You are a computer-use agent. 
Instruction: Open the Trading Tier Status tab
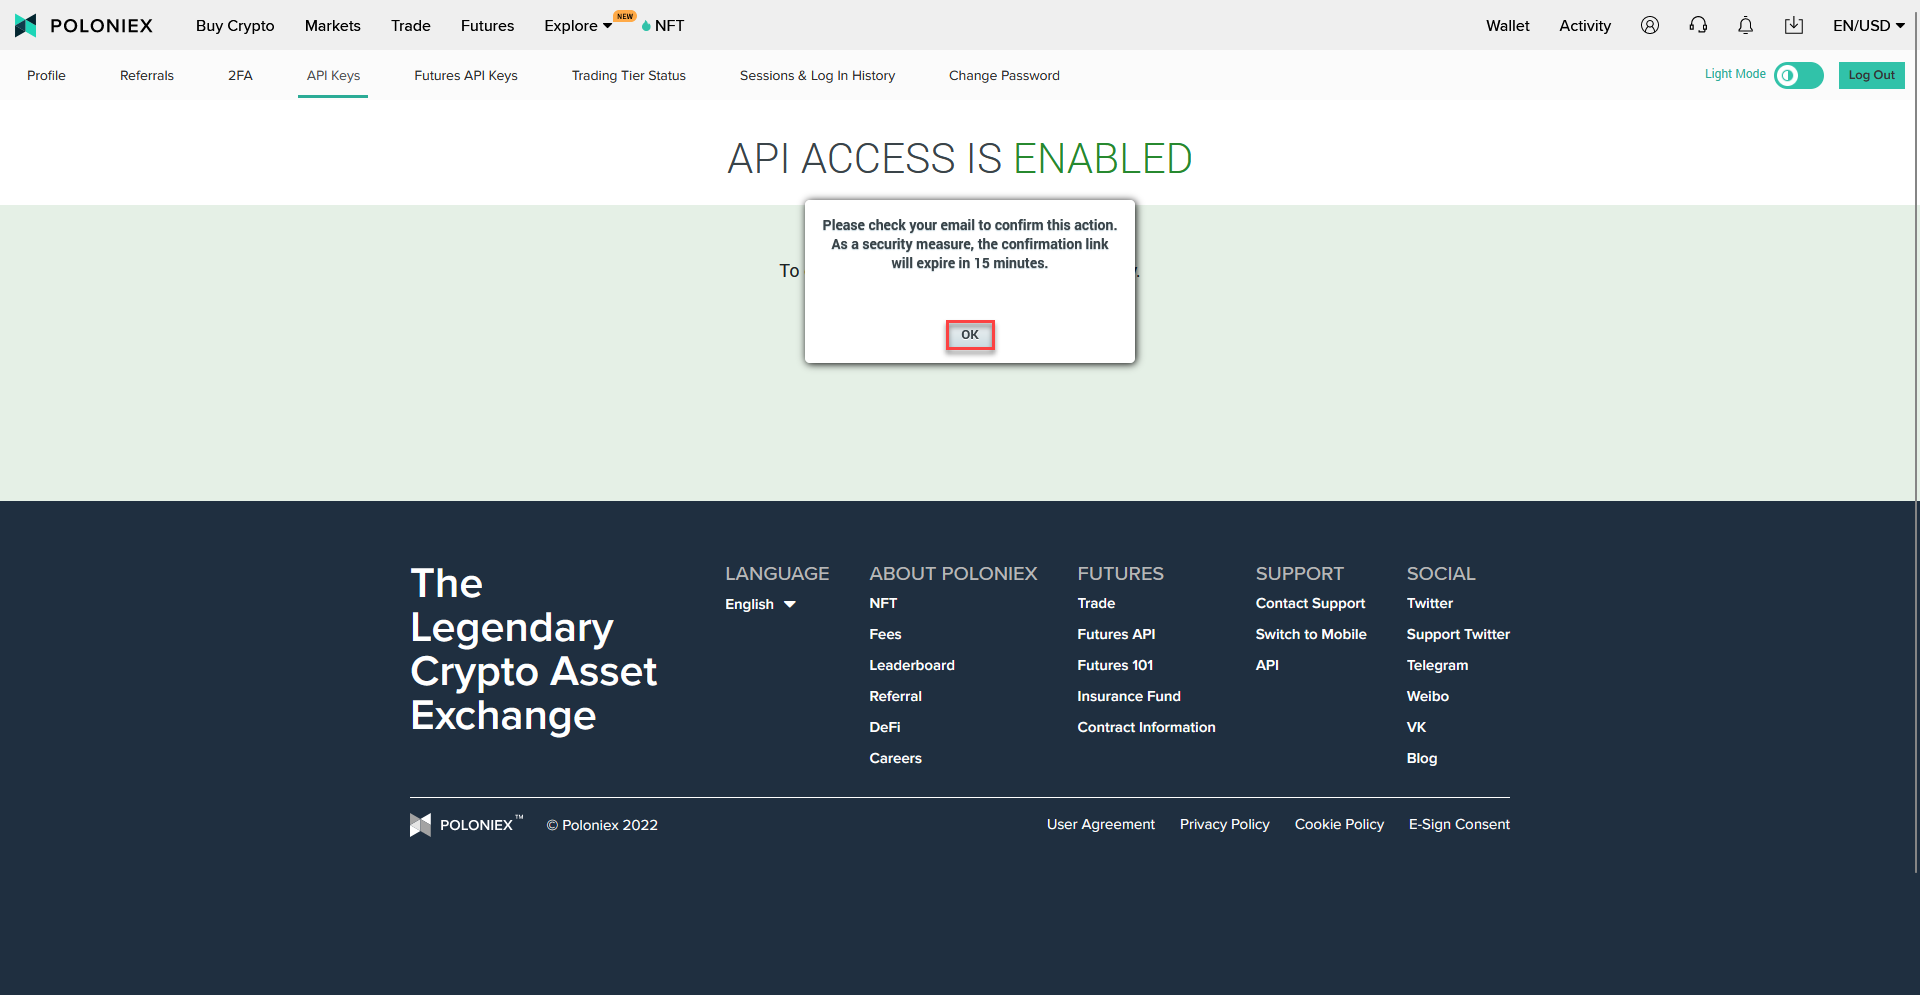coord(629,75)
